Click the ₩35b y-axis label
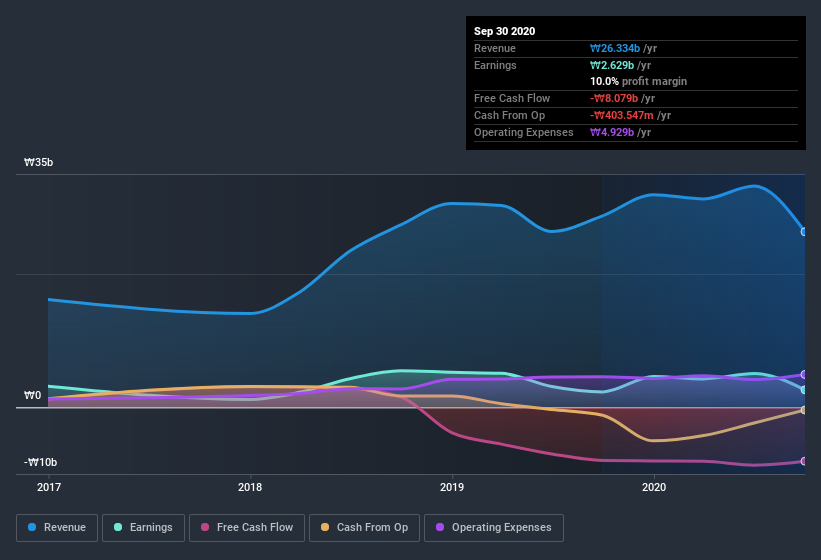 (x=38, y=162)
